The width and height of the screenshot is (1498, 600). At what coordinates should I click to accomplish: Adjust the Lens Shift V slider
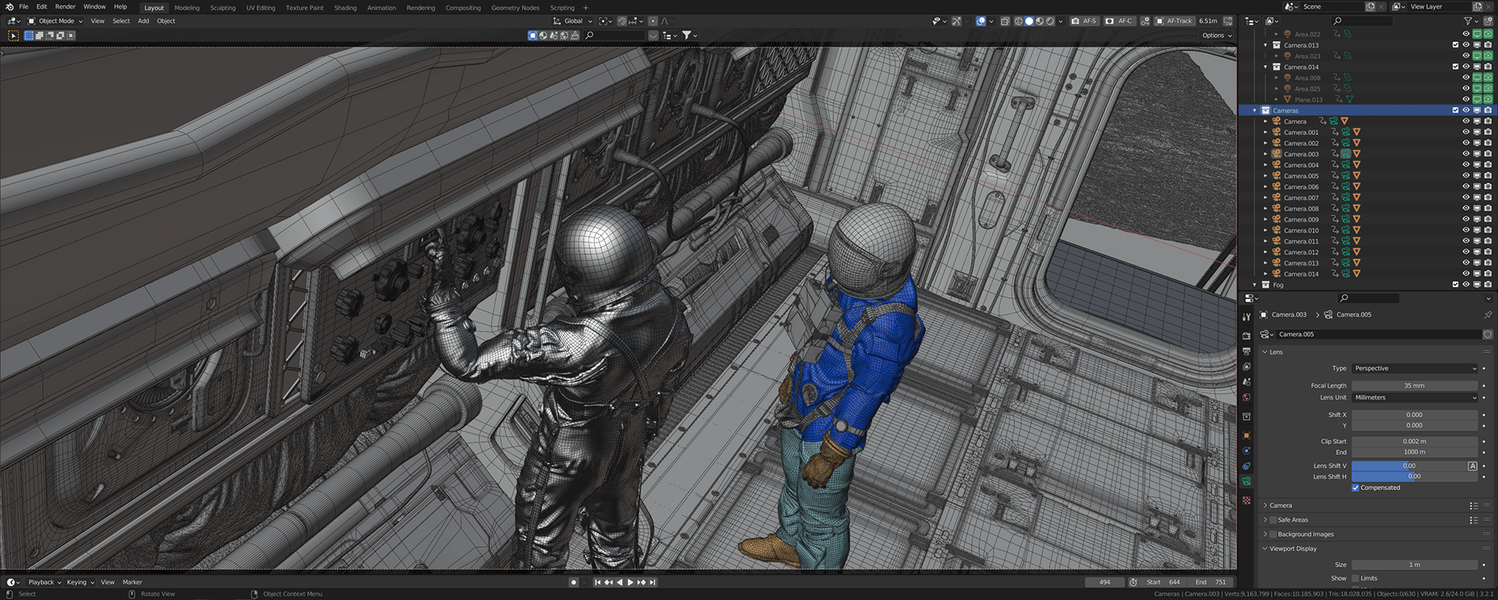click(1408, 466)
